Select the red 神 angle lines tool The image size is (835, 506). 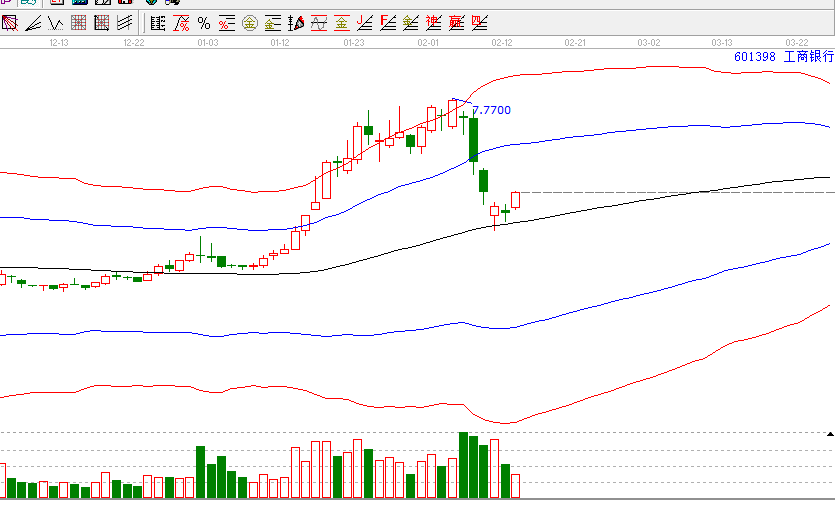[433, 23]
